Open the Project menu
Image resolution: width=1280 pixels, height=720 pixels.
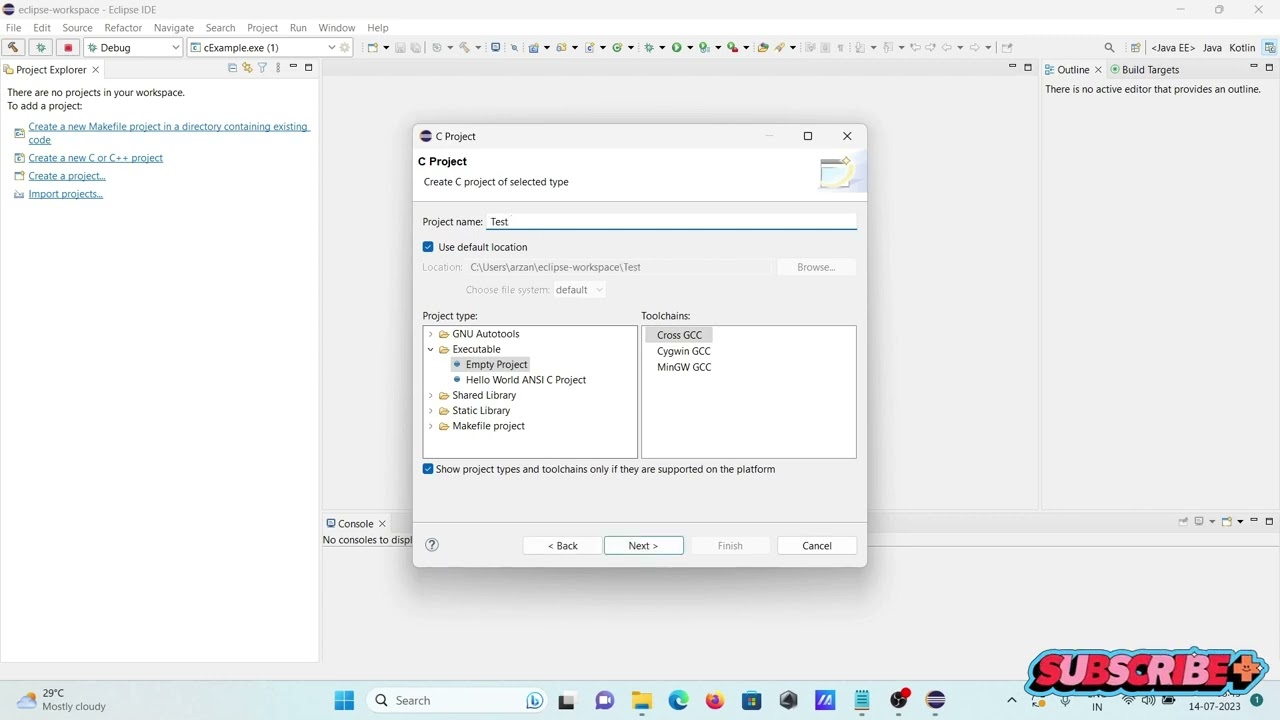[262, 27]
